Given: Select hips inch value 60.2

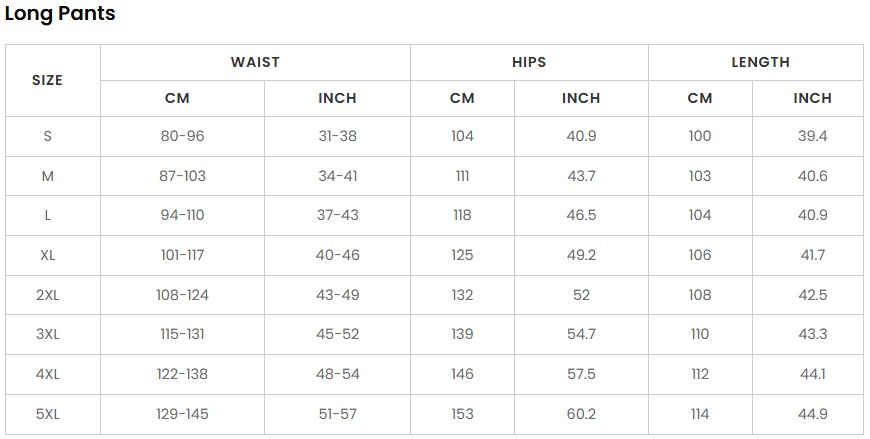Looking at the screenshot, I should 581,414.
